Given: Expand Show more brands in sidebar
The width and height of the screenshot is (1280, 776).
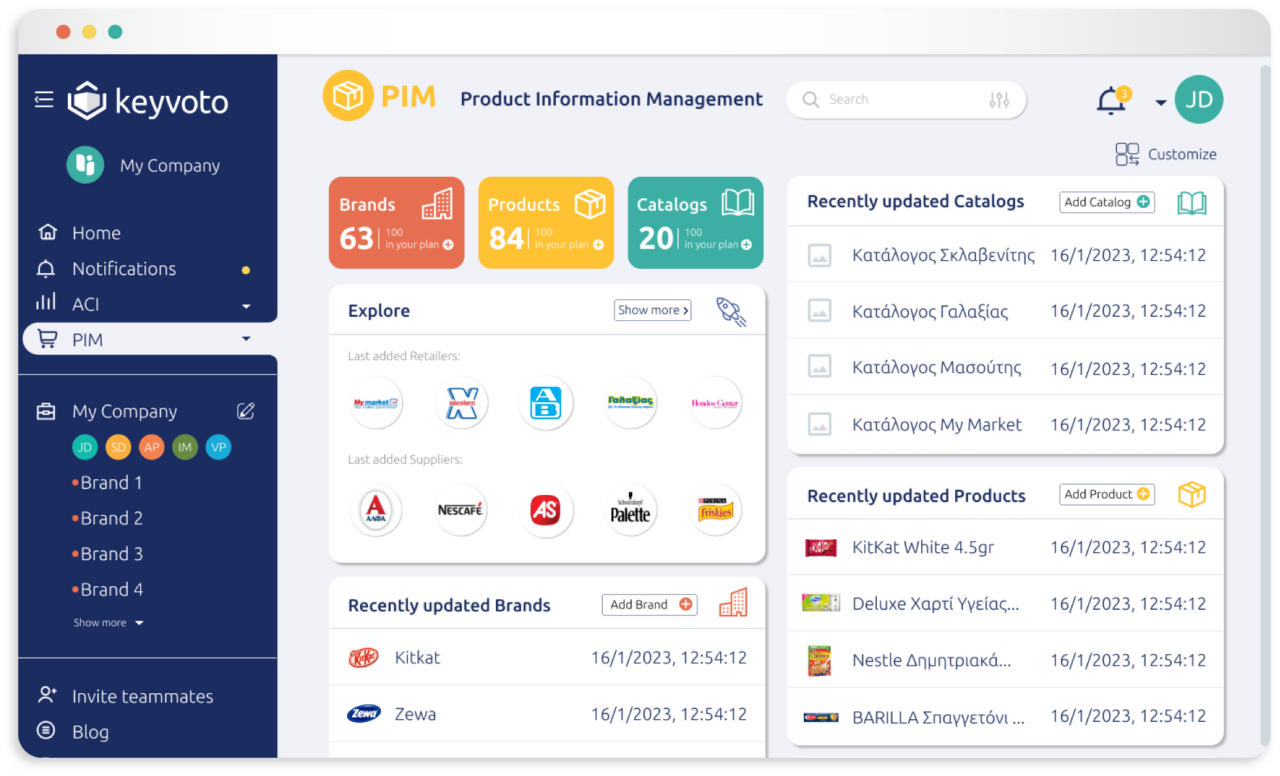Looking at the screenshot, I should [x=108, y=623].
